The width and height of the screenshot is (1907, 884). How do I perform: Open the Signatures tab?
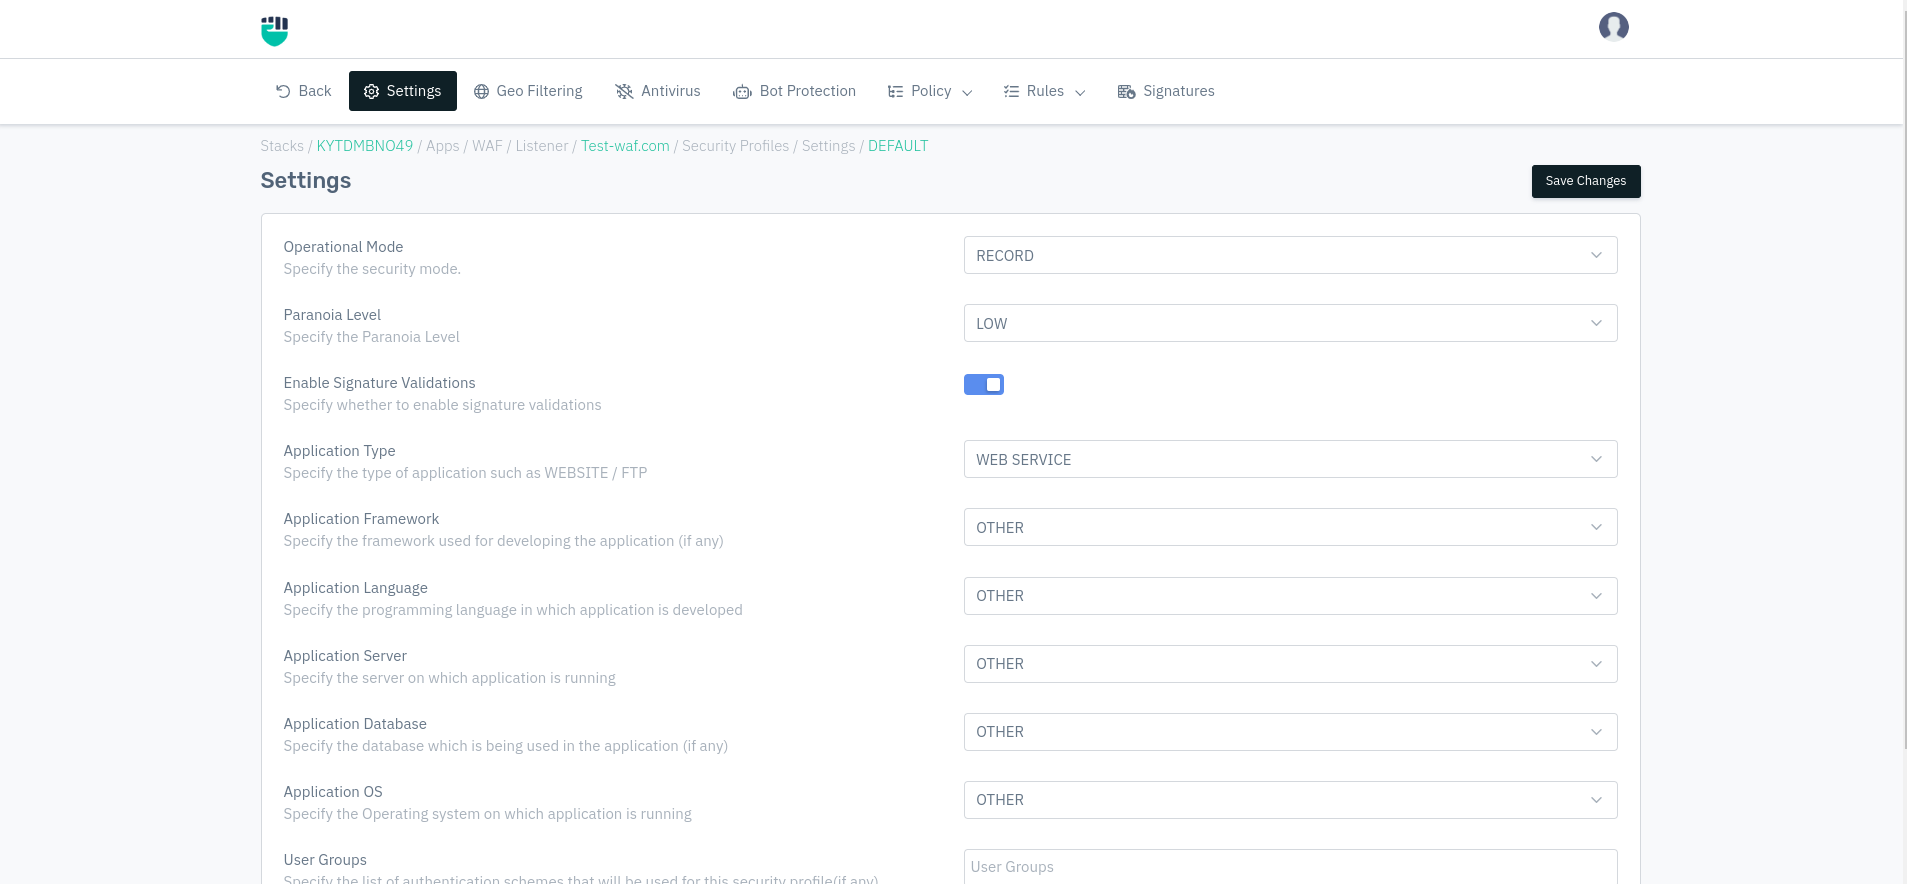(1166, 91)
